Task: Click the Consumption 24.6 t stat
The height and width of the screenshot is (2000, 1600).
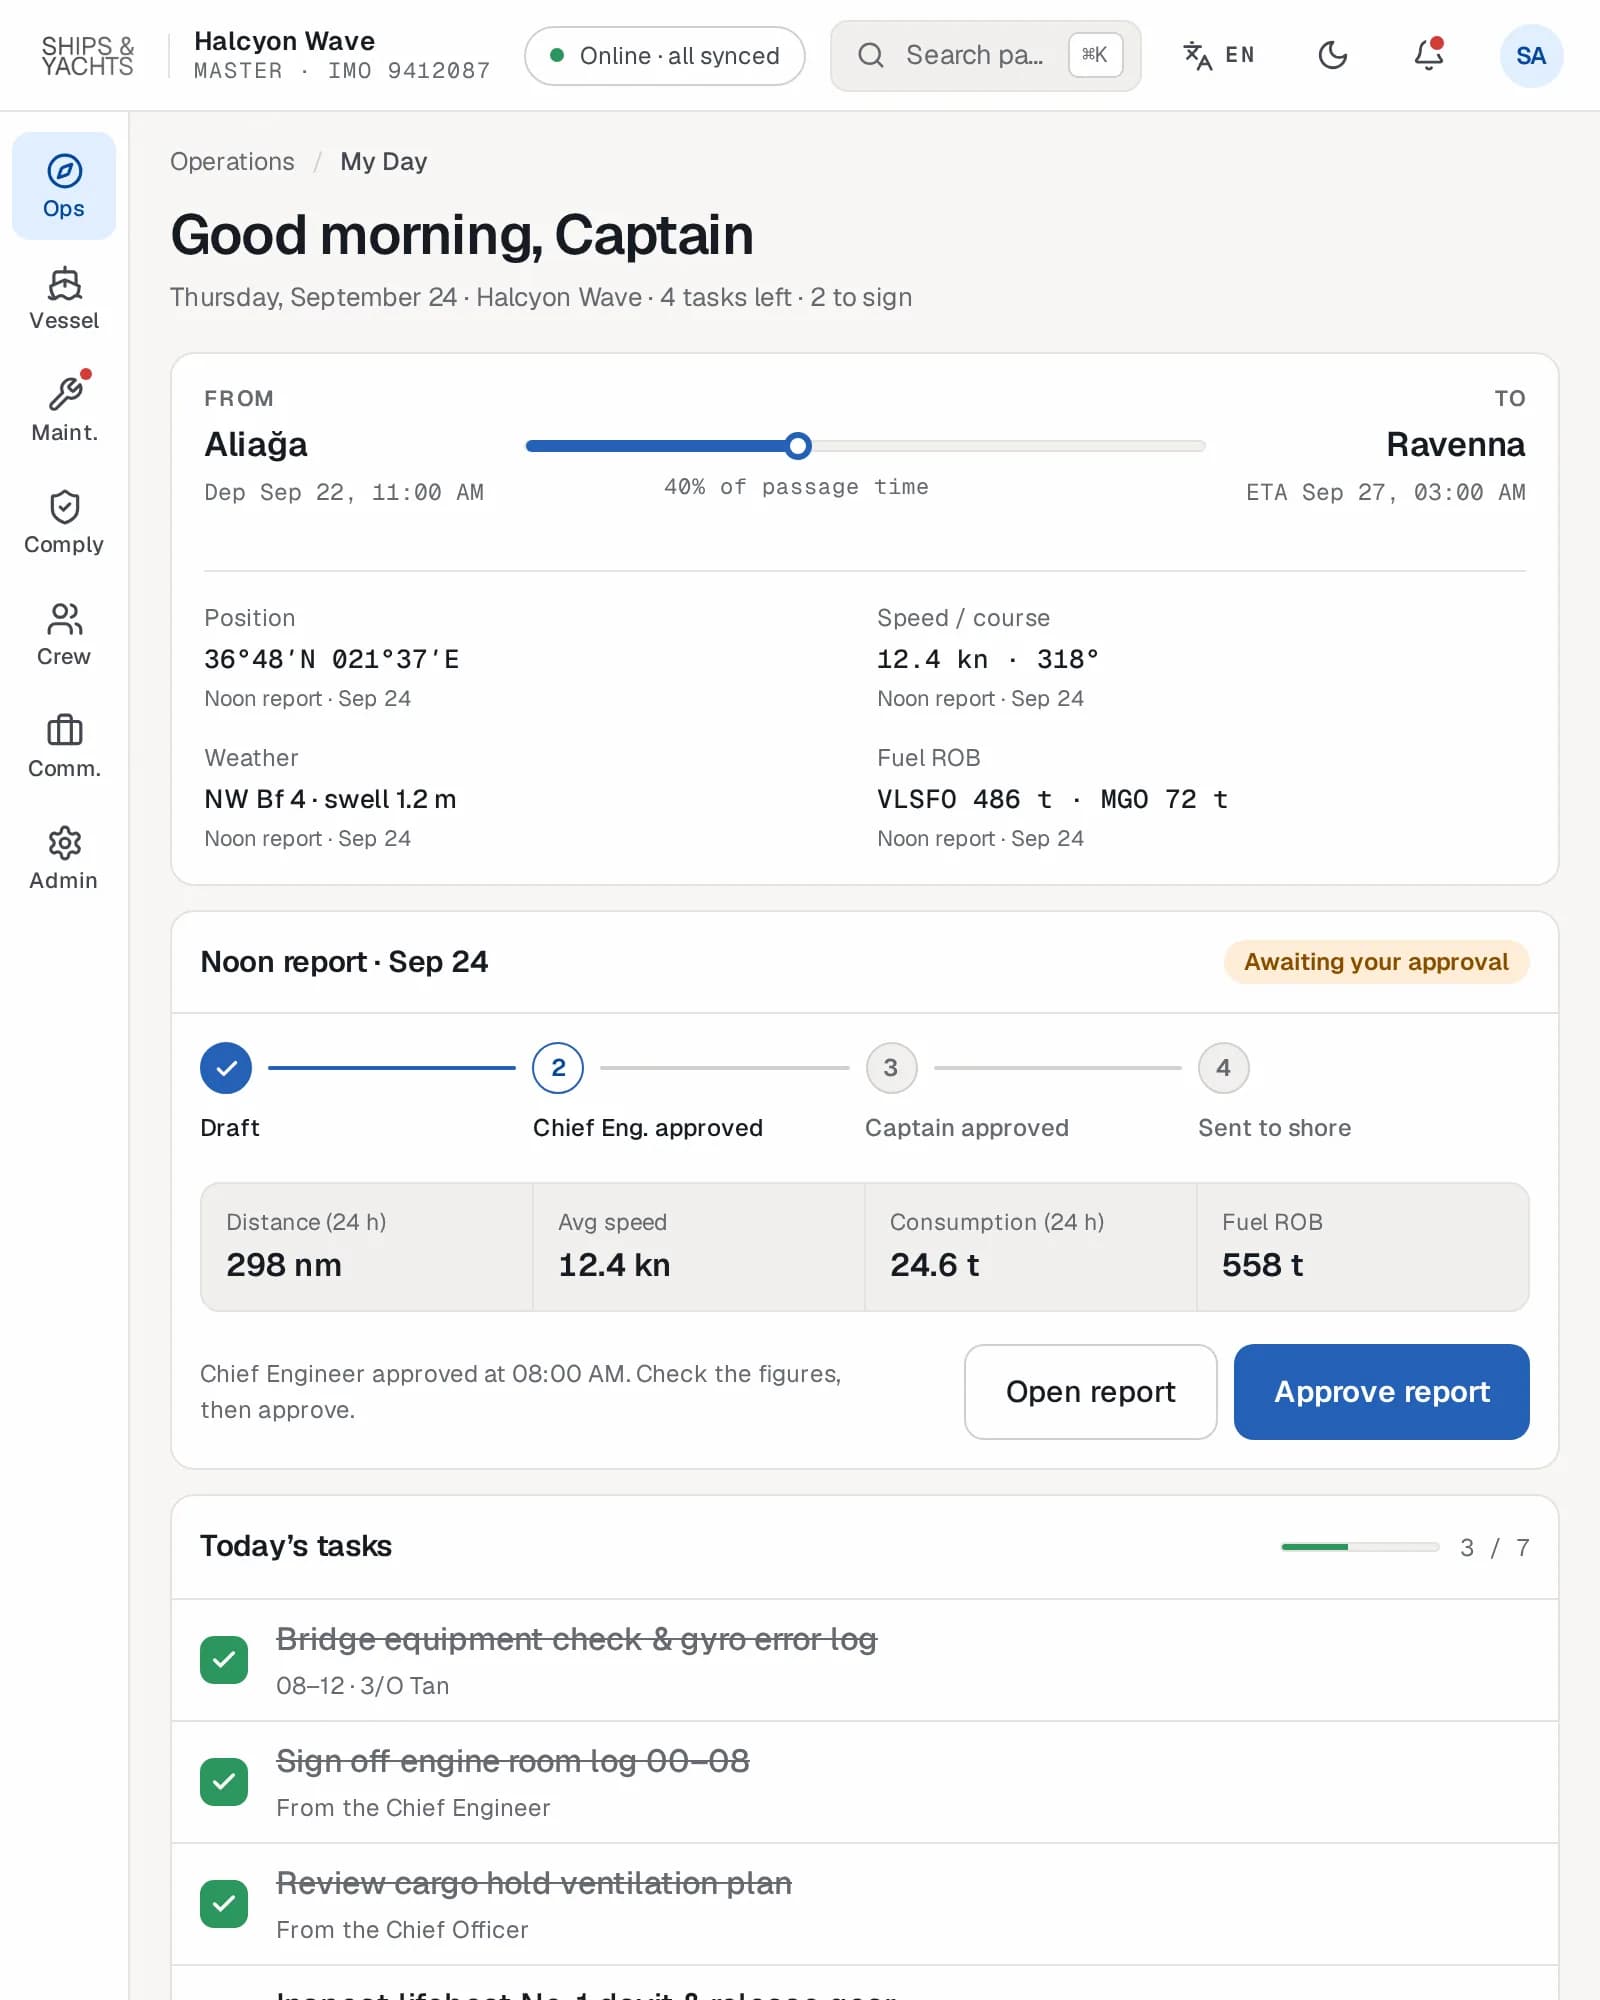Action: [1031, 1247]
